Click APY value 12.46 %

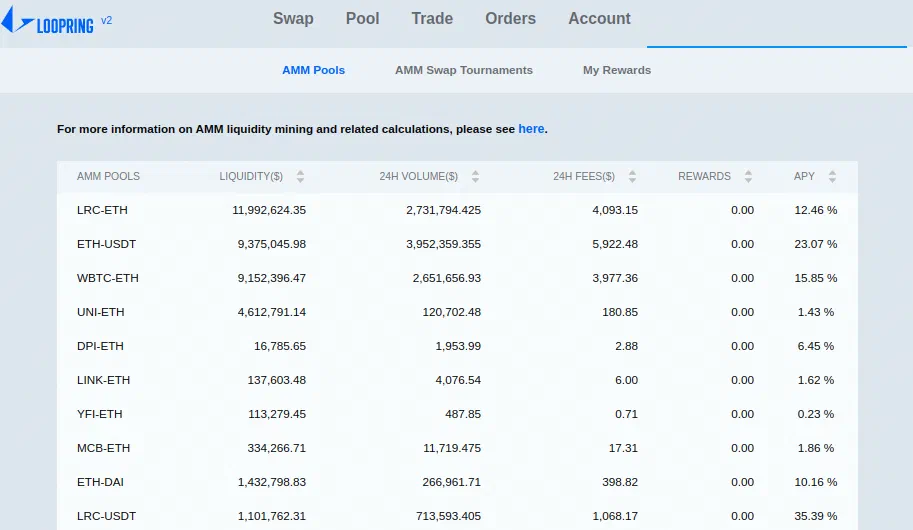(816, 210)
